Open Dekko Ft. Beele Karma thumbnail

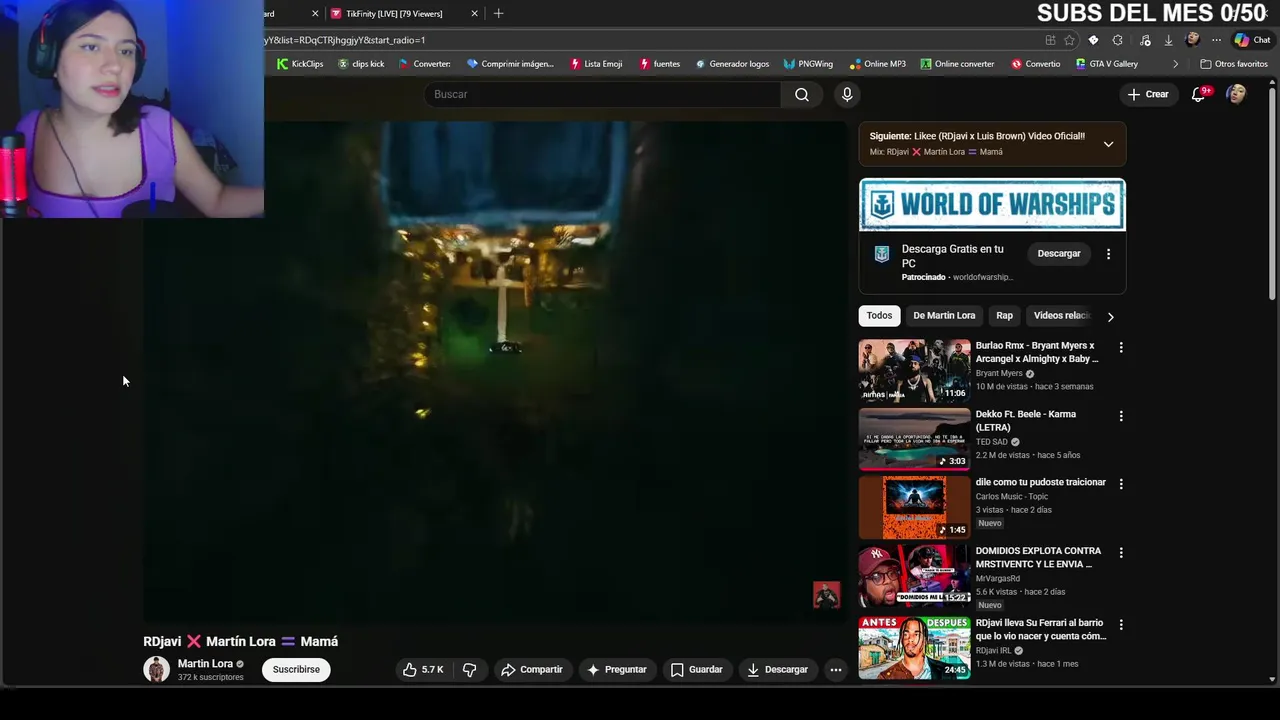(914, 439)
